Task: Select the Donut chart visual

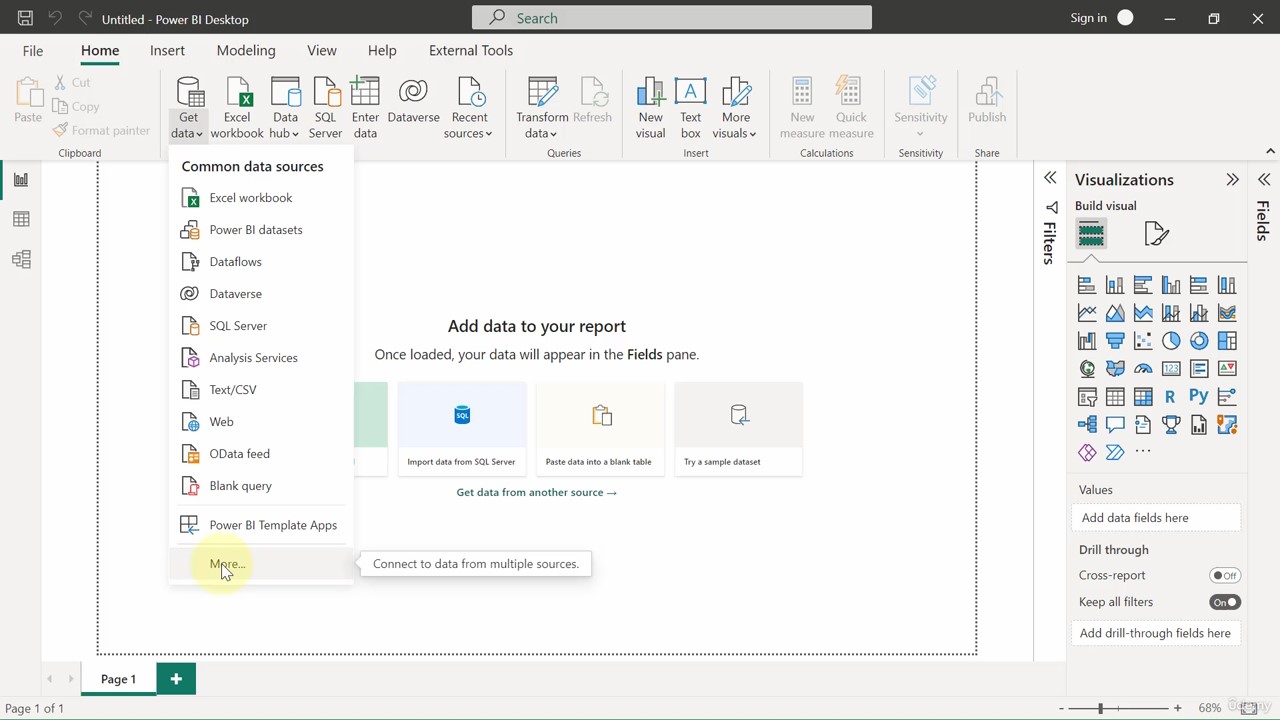Action: pyautogui.click(x=1199, y=341)
